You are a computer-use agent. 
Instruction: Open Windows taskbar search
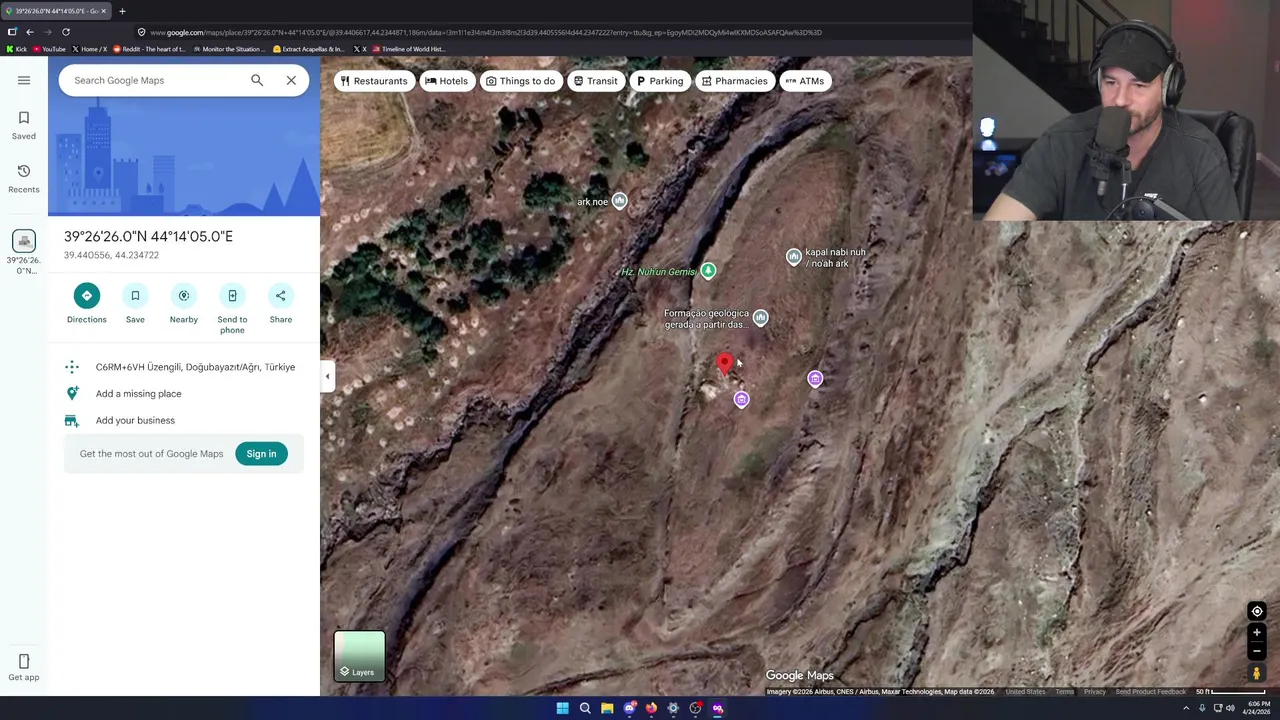click(585, 708)
